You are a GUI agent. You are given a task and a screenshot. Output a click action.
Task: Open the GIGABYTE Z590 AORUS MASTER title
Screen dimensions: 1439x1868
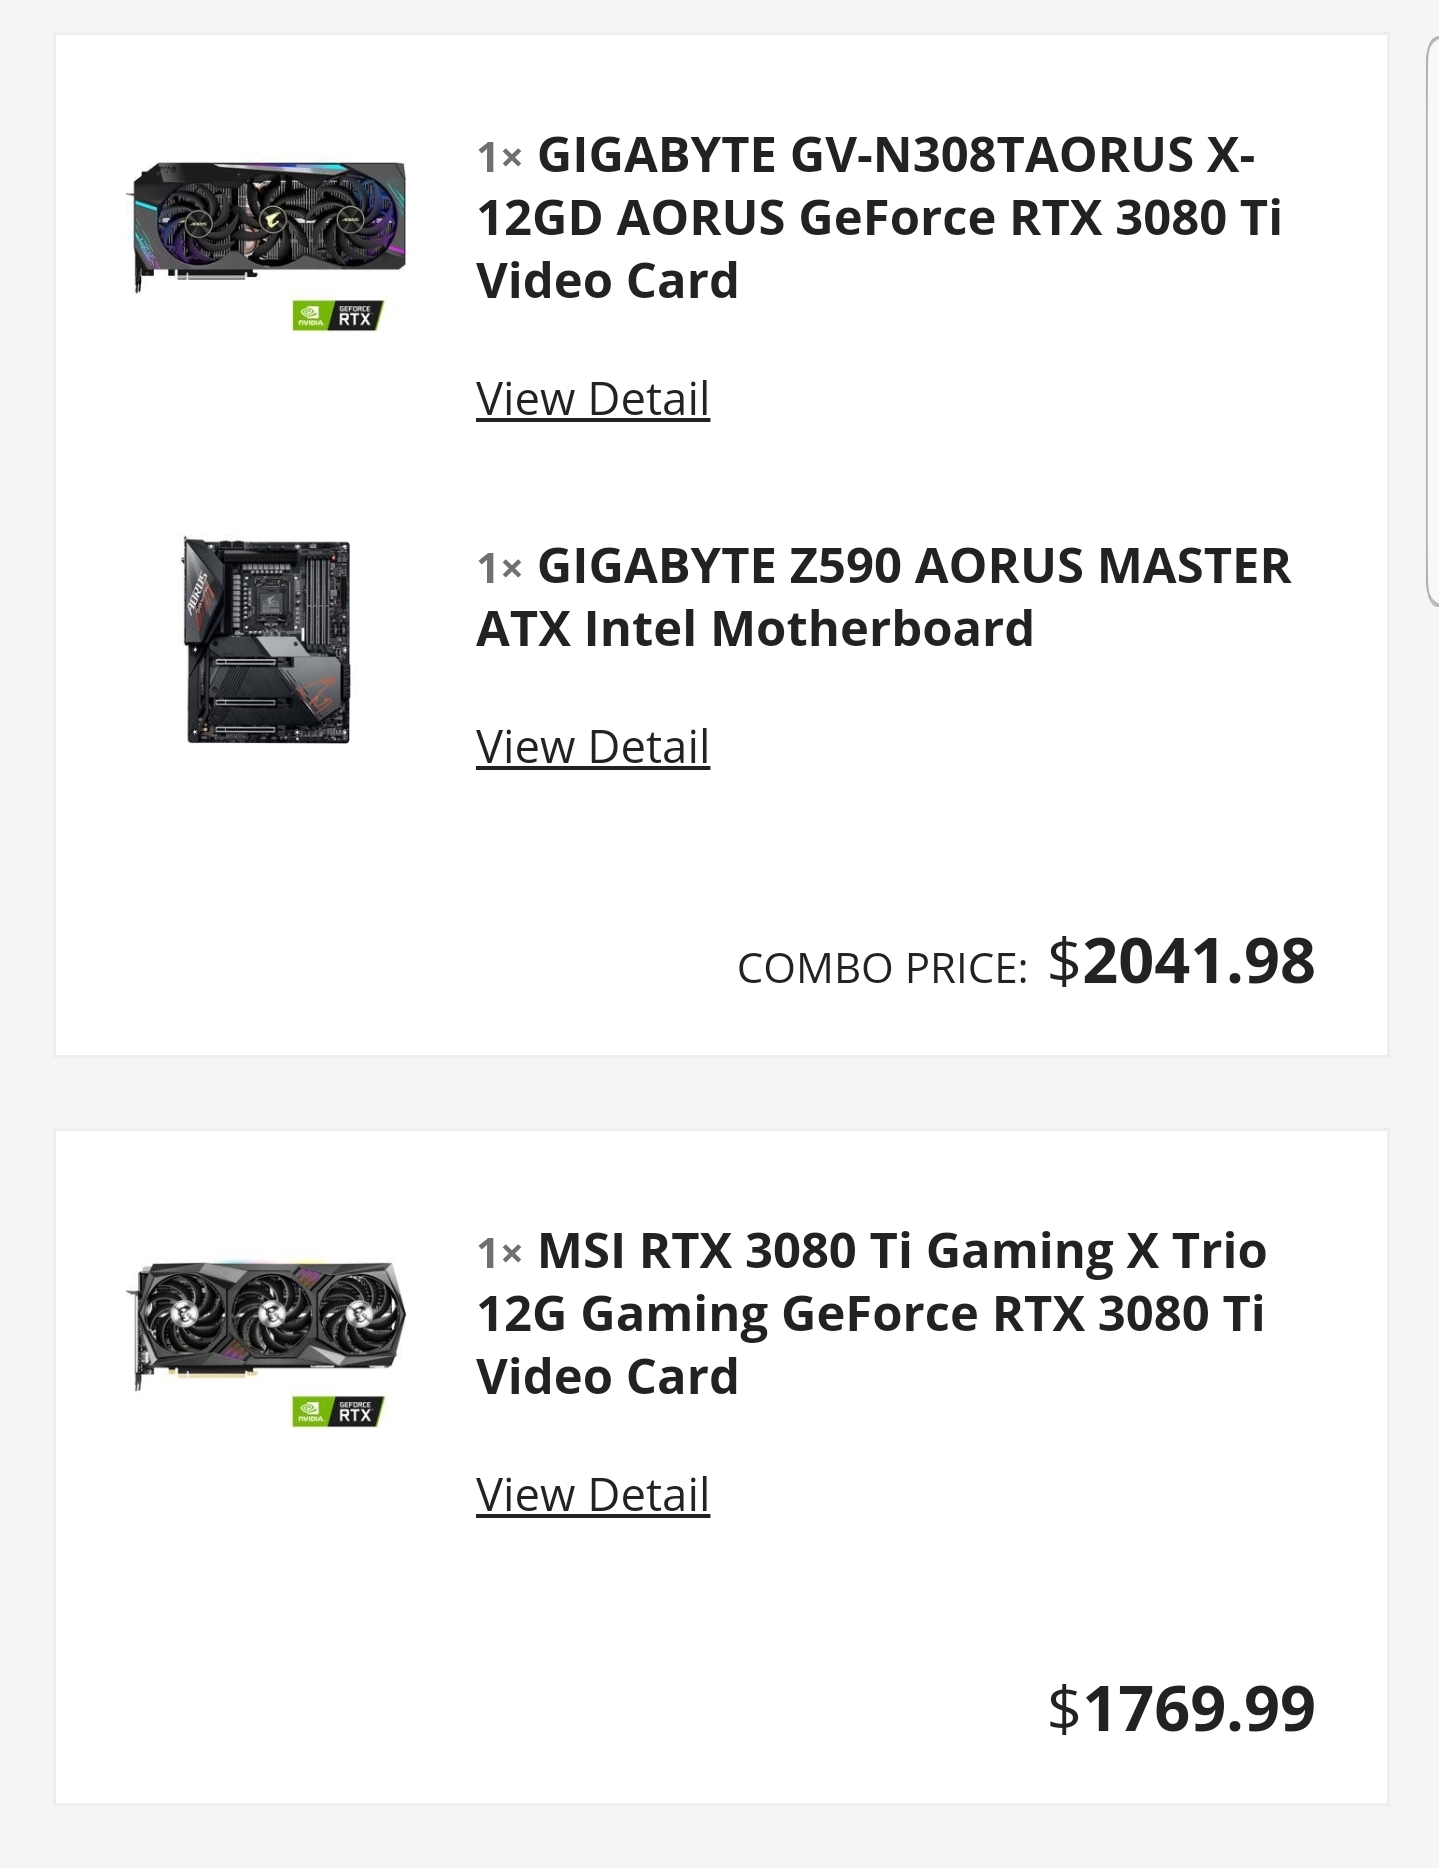click(x=883, y=597)
